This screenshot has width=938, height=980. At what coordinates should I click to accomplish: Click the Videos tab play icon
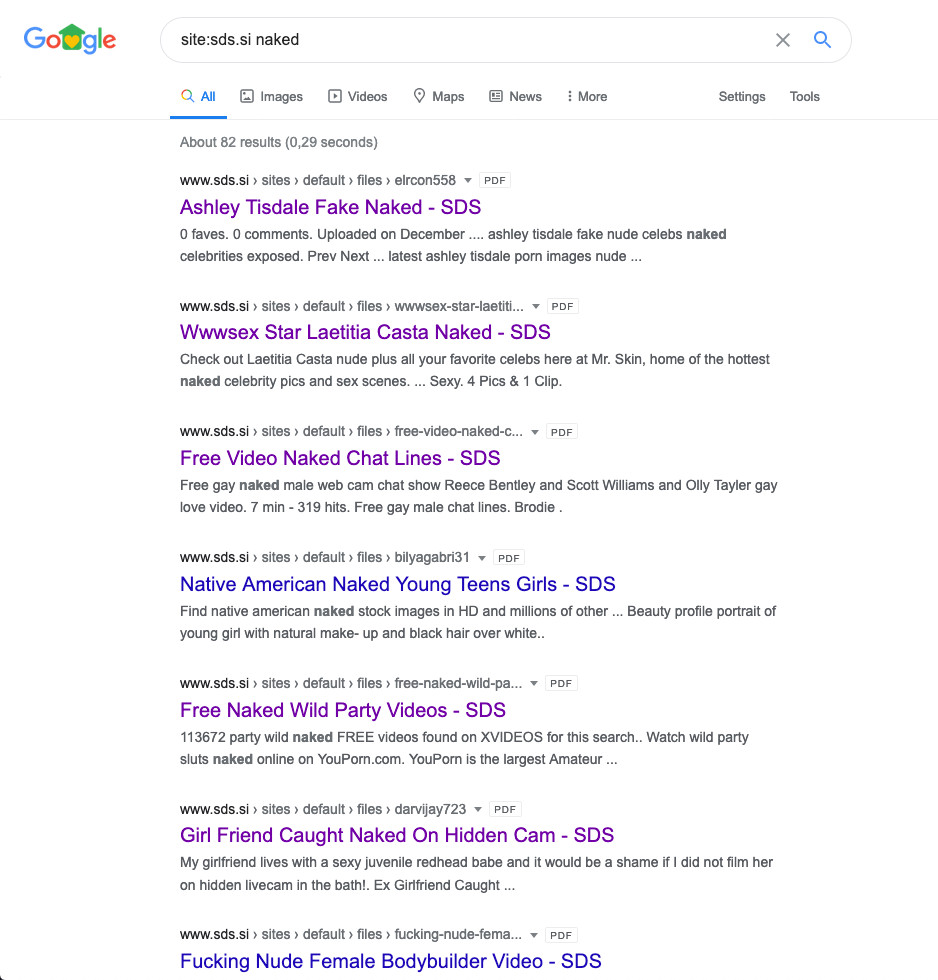tap(335, 96)
